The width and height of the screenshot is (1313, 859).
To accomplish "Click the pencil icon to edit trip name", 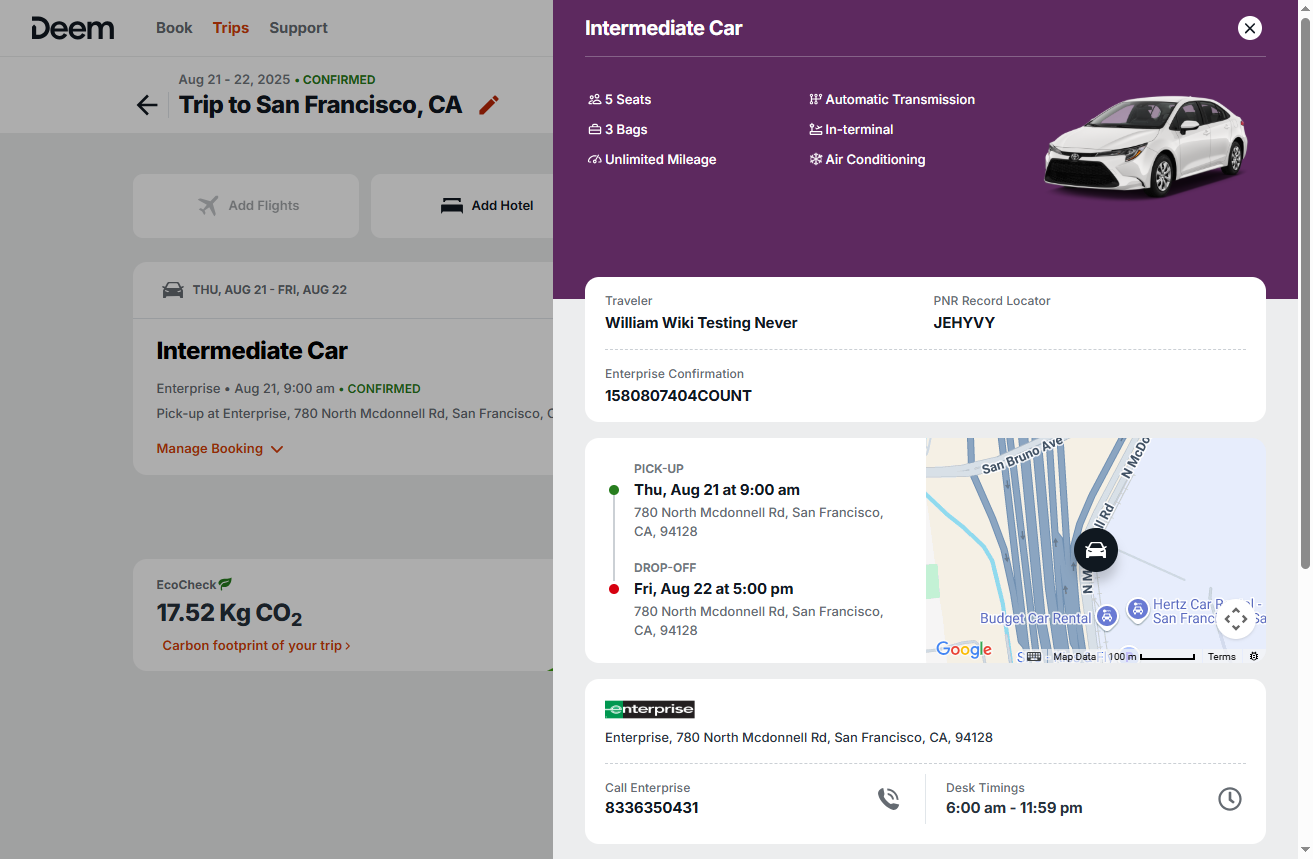I will click(488, 105).
